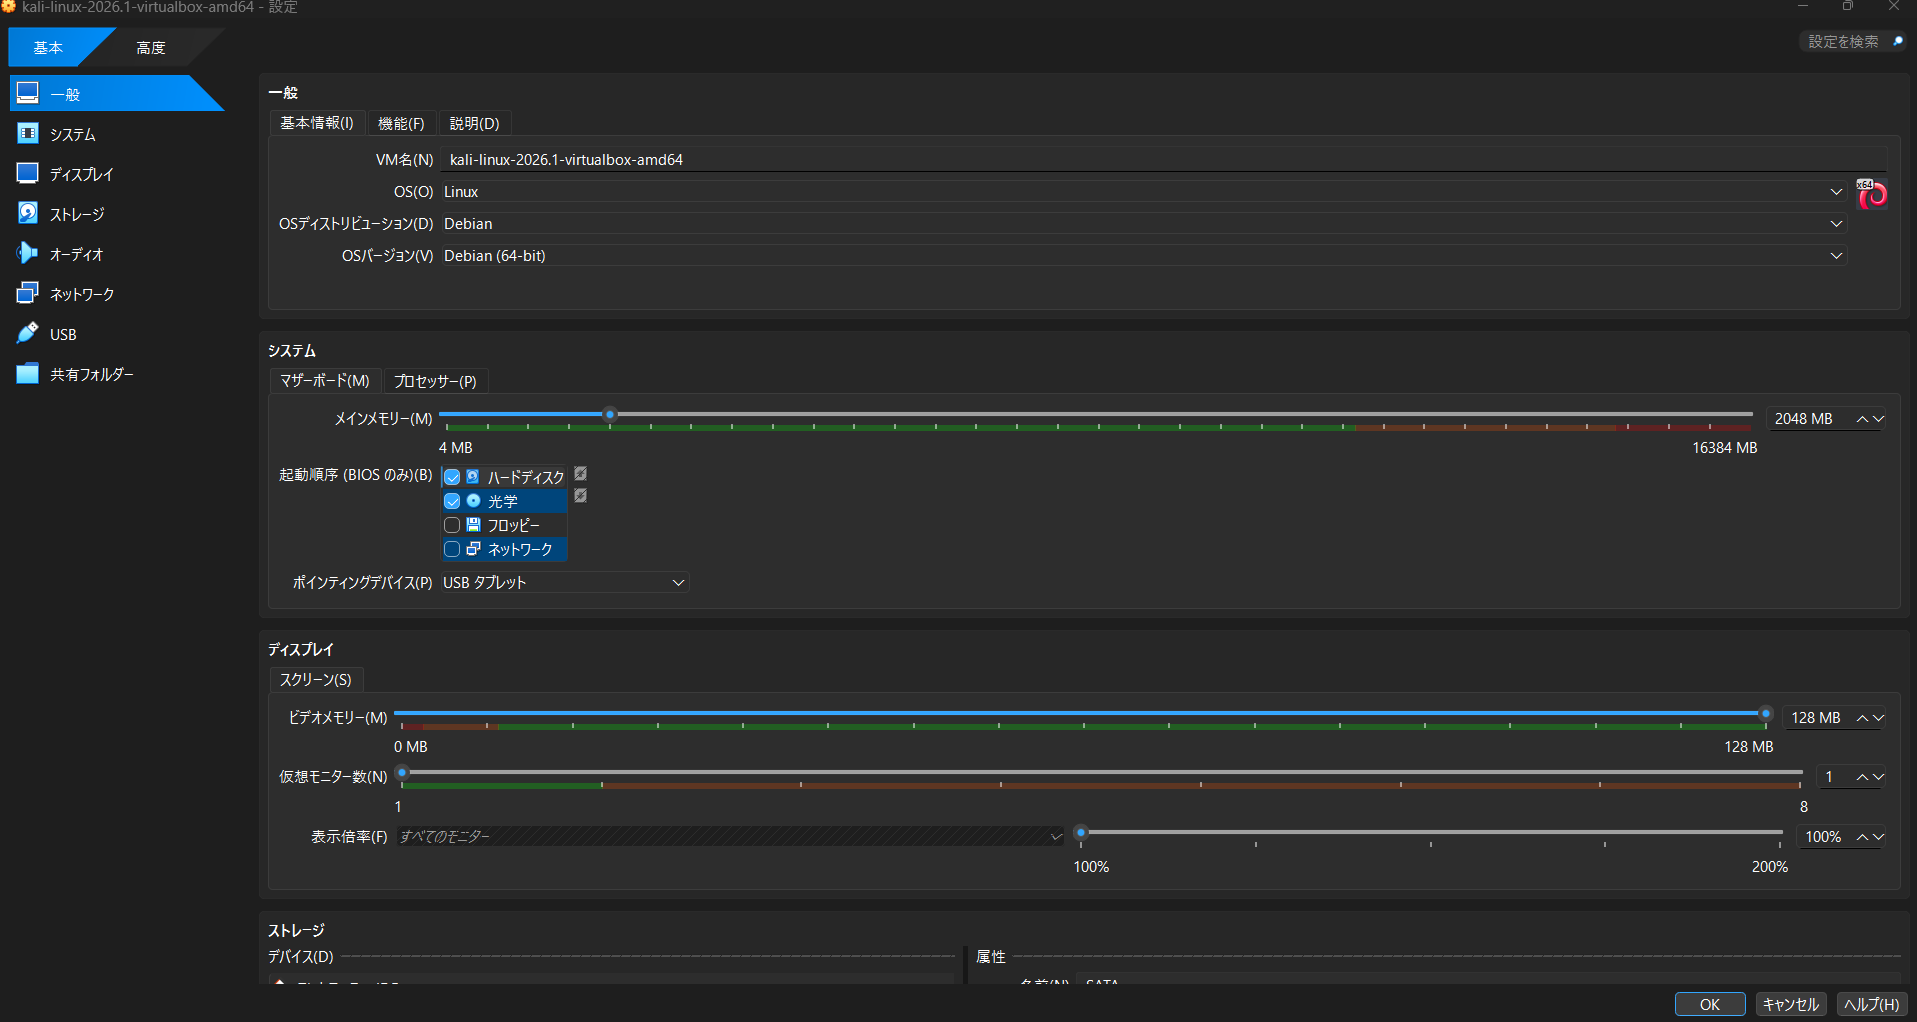1917x1022 pixels.
Task: Switch to the 基本 (Basic) mode tab
Action: coord(49,47)
